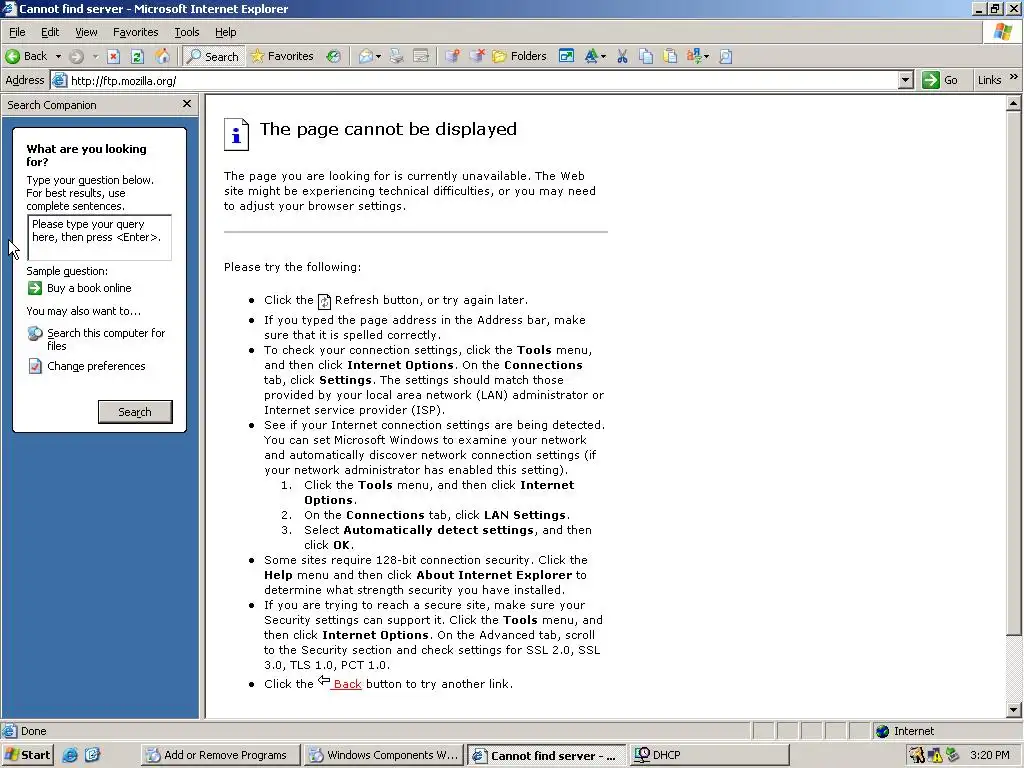Screen dimensions: 1024x768
Task: Stop page loading with the Stop icon
Action: coord(114,57)
